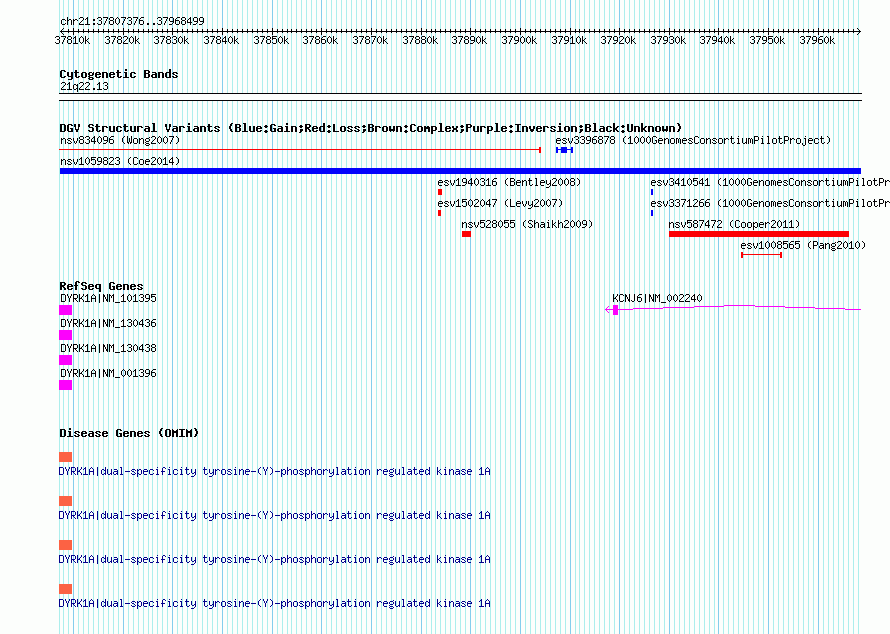Click the 37920k ruler tick
Image resolution: width=890 pixels, height=634 pixels.
coord(618,40)
